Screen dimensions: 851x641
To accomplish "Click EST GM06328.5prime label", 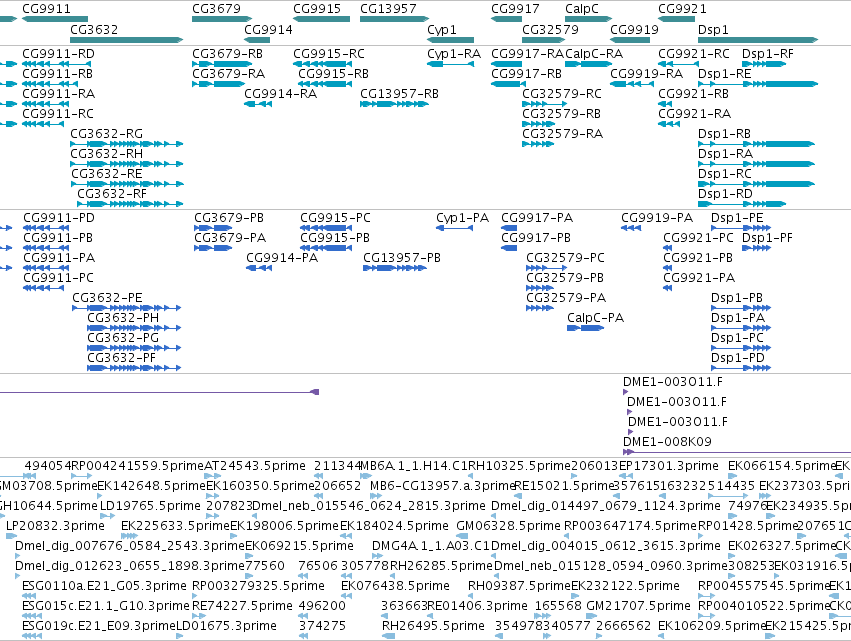I will click(x=509, y=525).
